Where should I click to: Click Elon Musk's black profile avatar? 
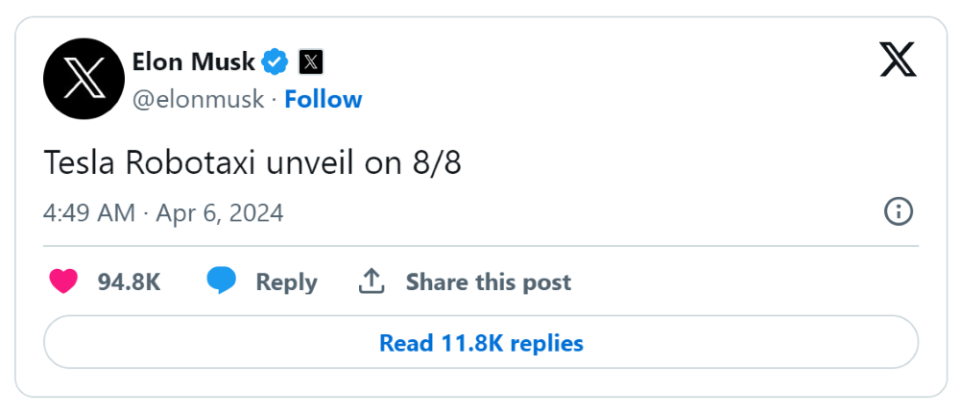click(x=81, y=81)
